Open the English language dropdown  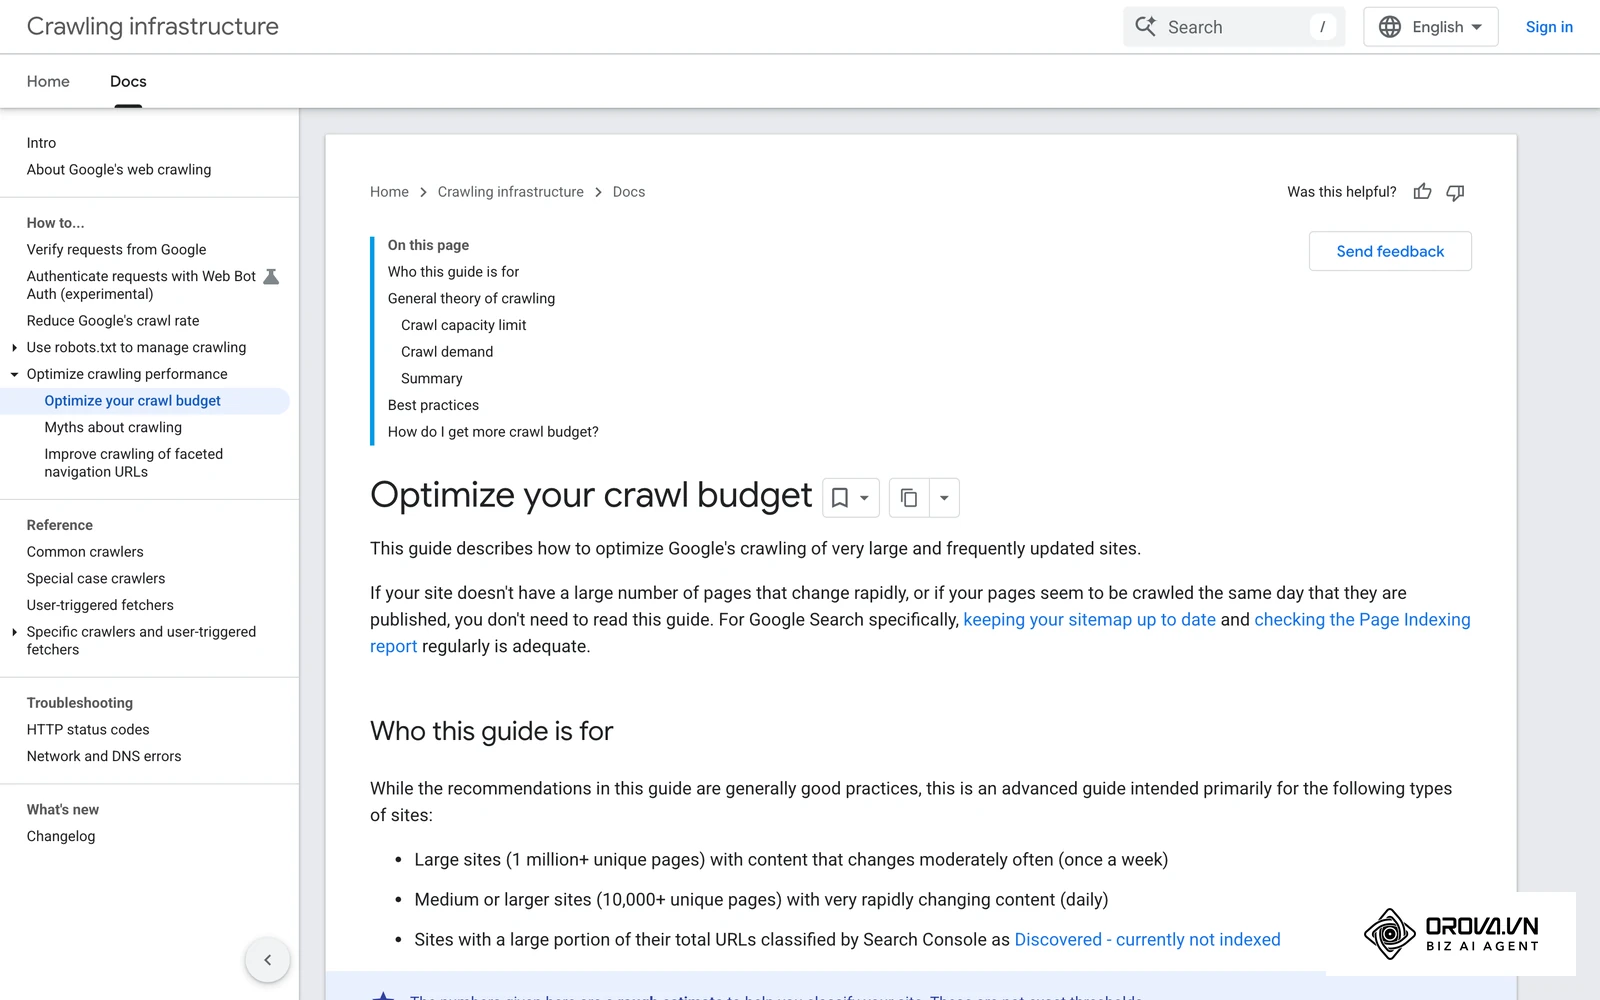click(1431, 27)
